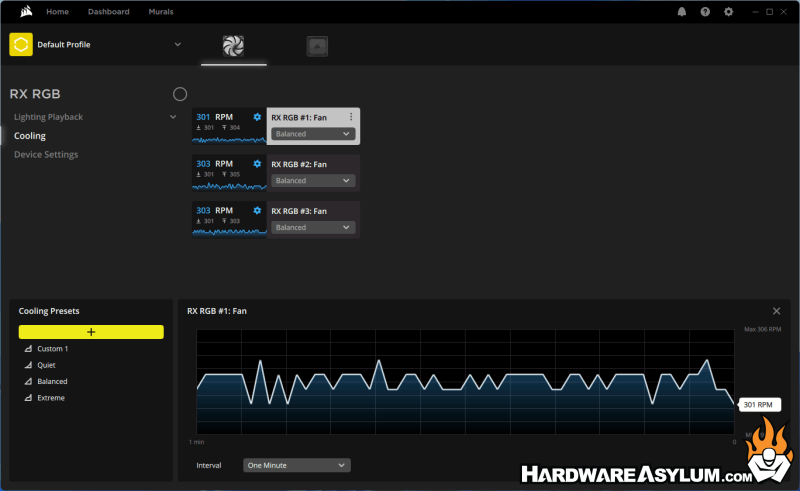The width and height of the screenshot is (800, 491).
Task: Open the three-dot menu for RX RGB #1: Fan
Action: [x=351, y=117]
